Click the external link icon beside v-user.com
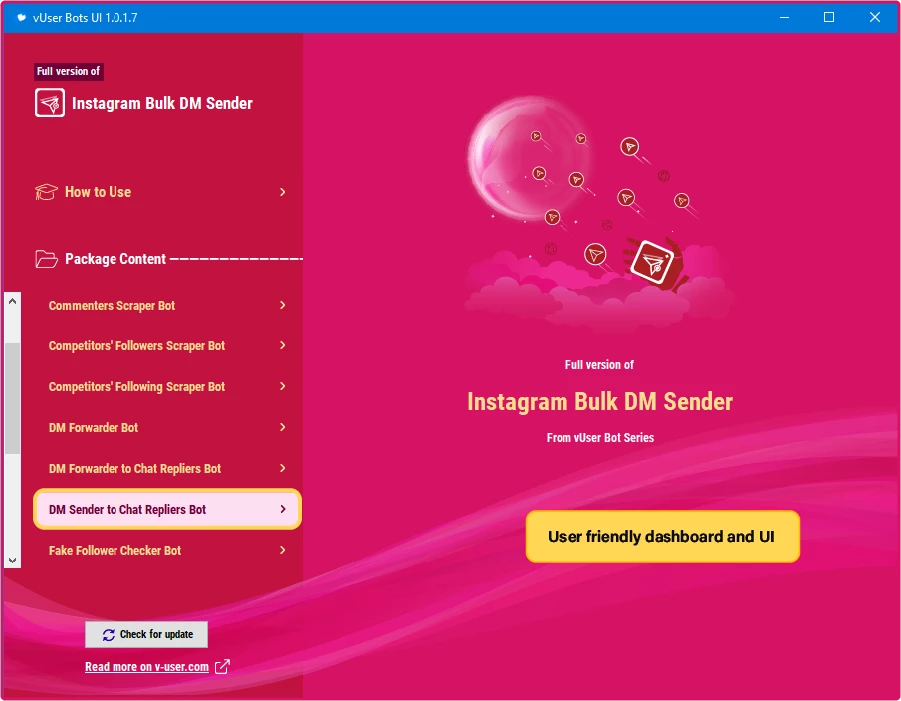This screenshot has height=701, width=901. 222,667
